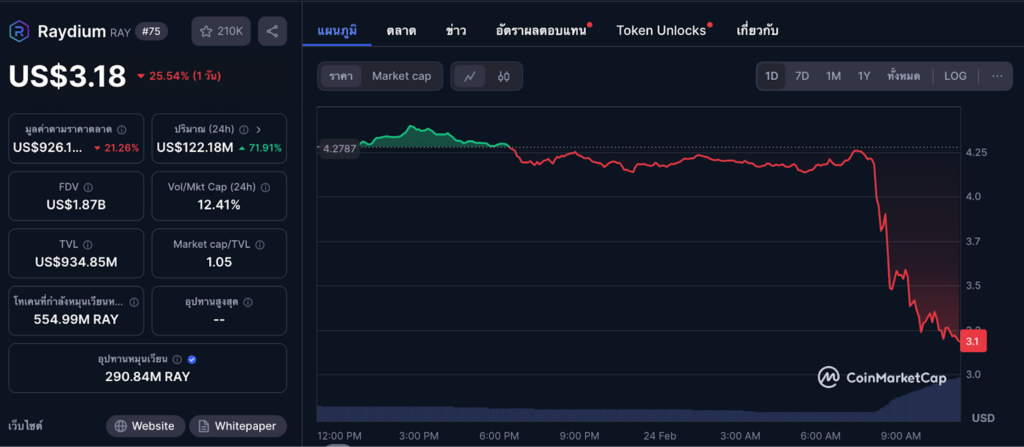Select the 7D time range

pos(802,76)
